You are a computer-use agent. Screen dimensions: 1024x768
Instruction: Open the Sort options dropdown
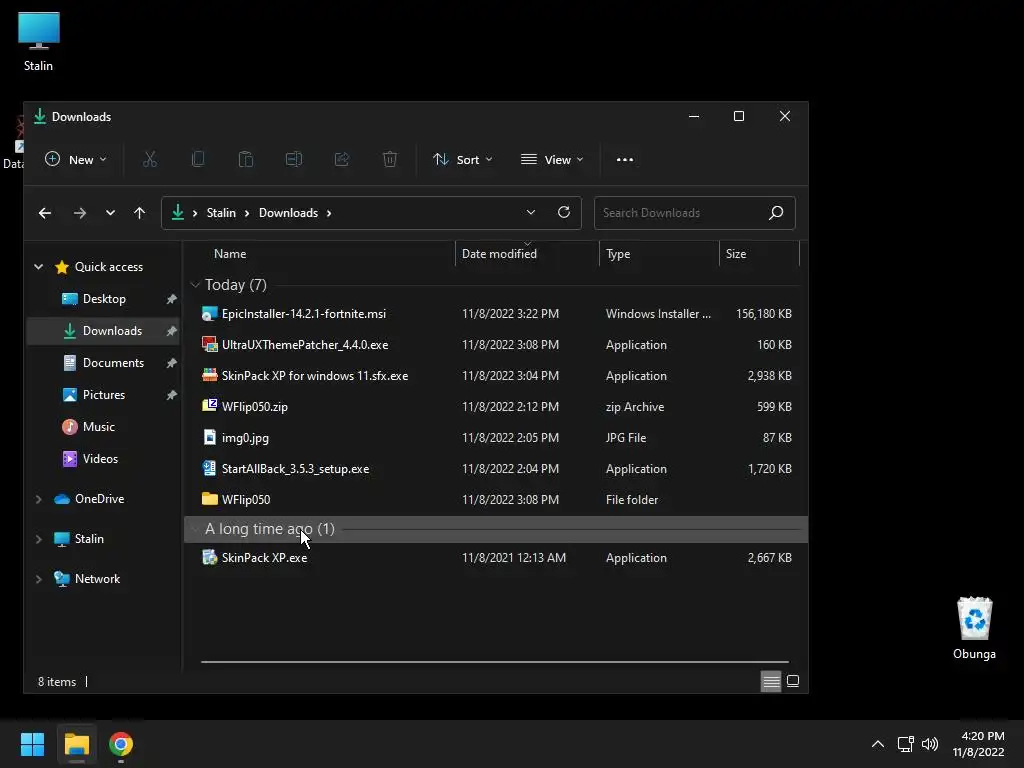[462, 159]
